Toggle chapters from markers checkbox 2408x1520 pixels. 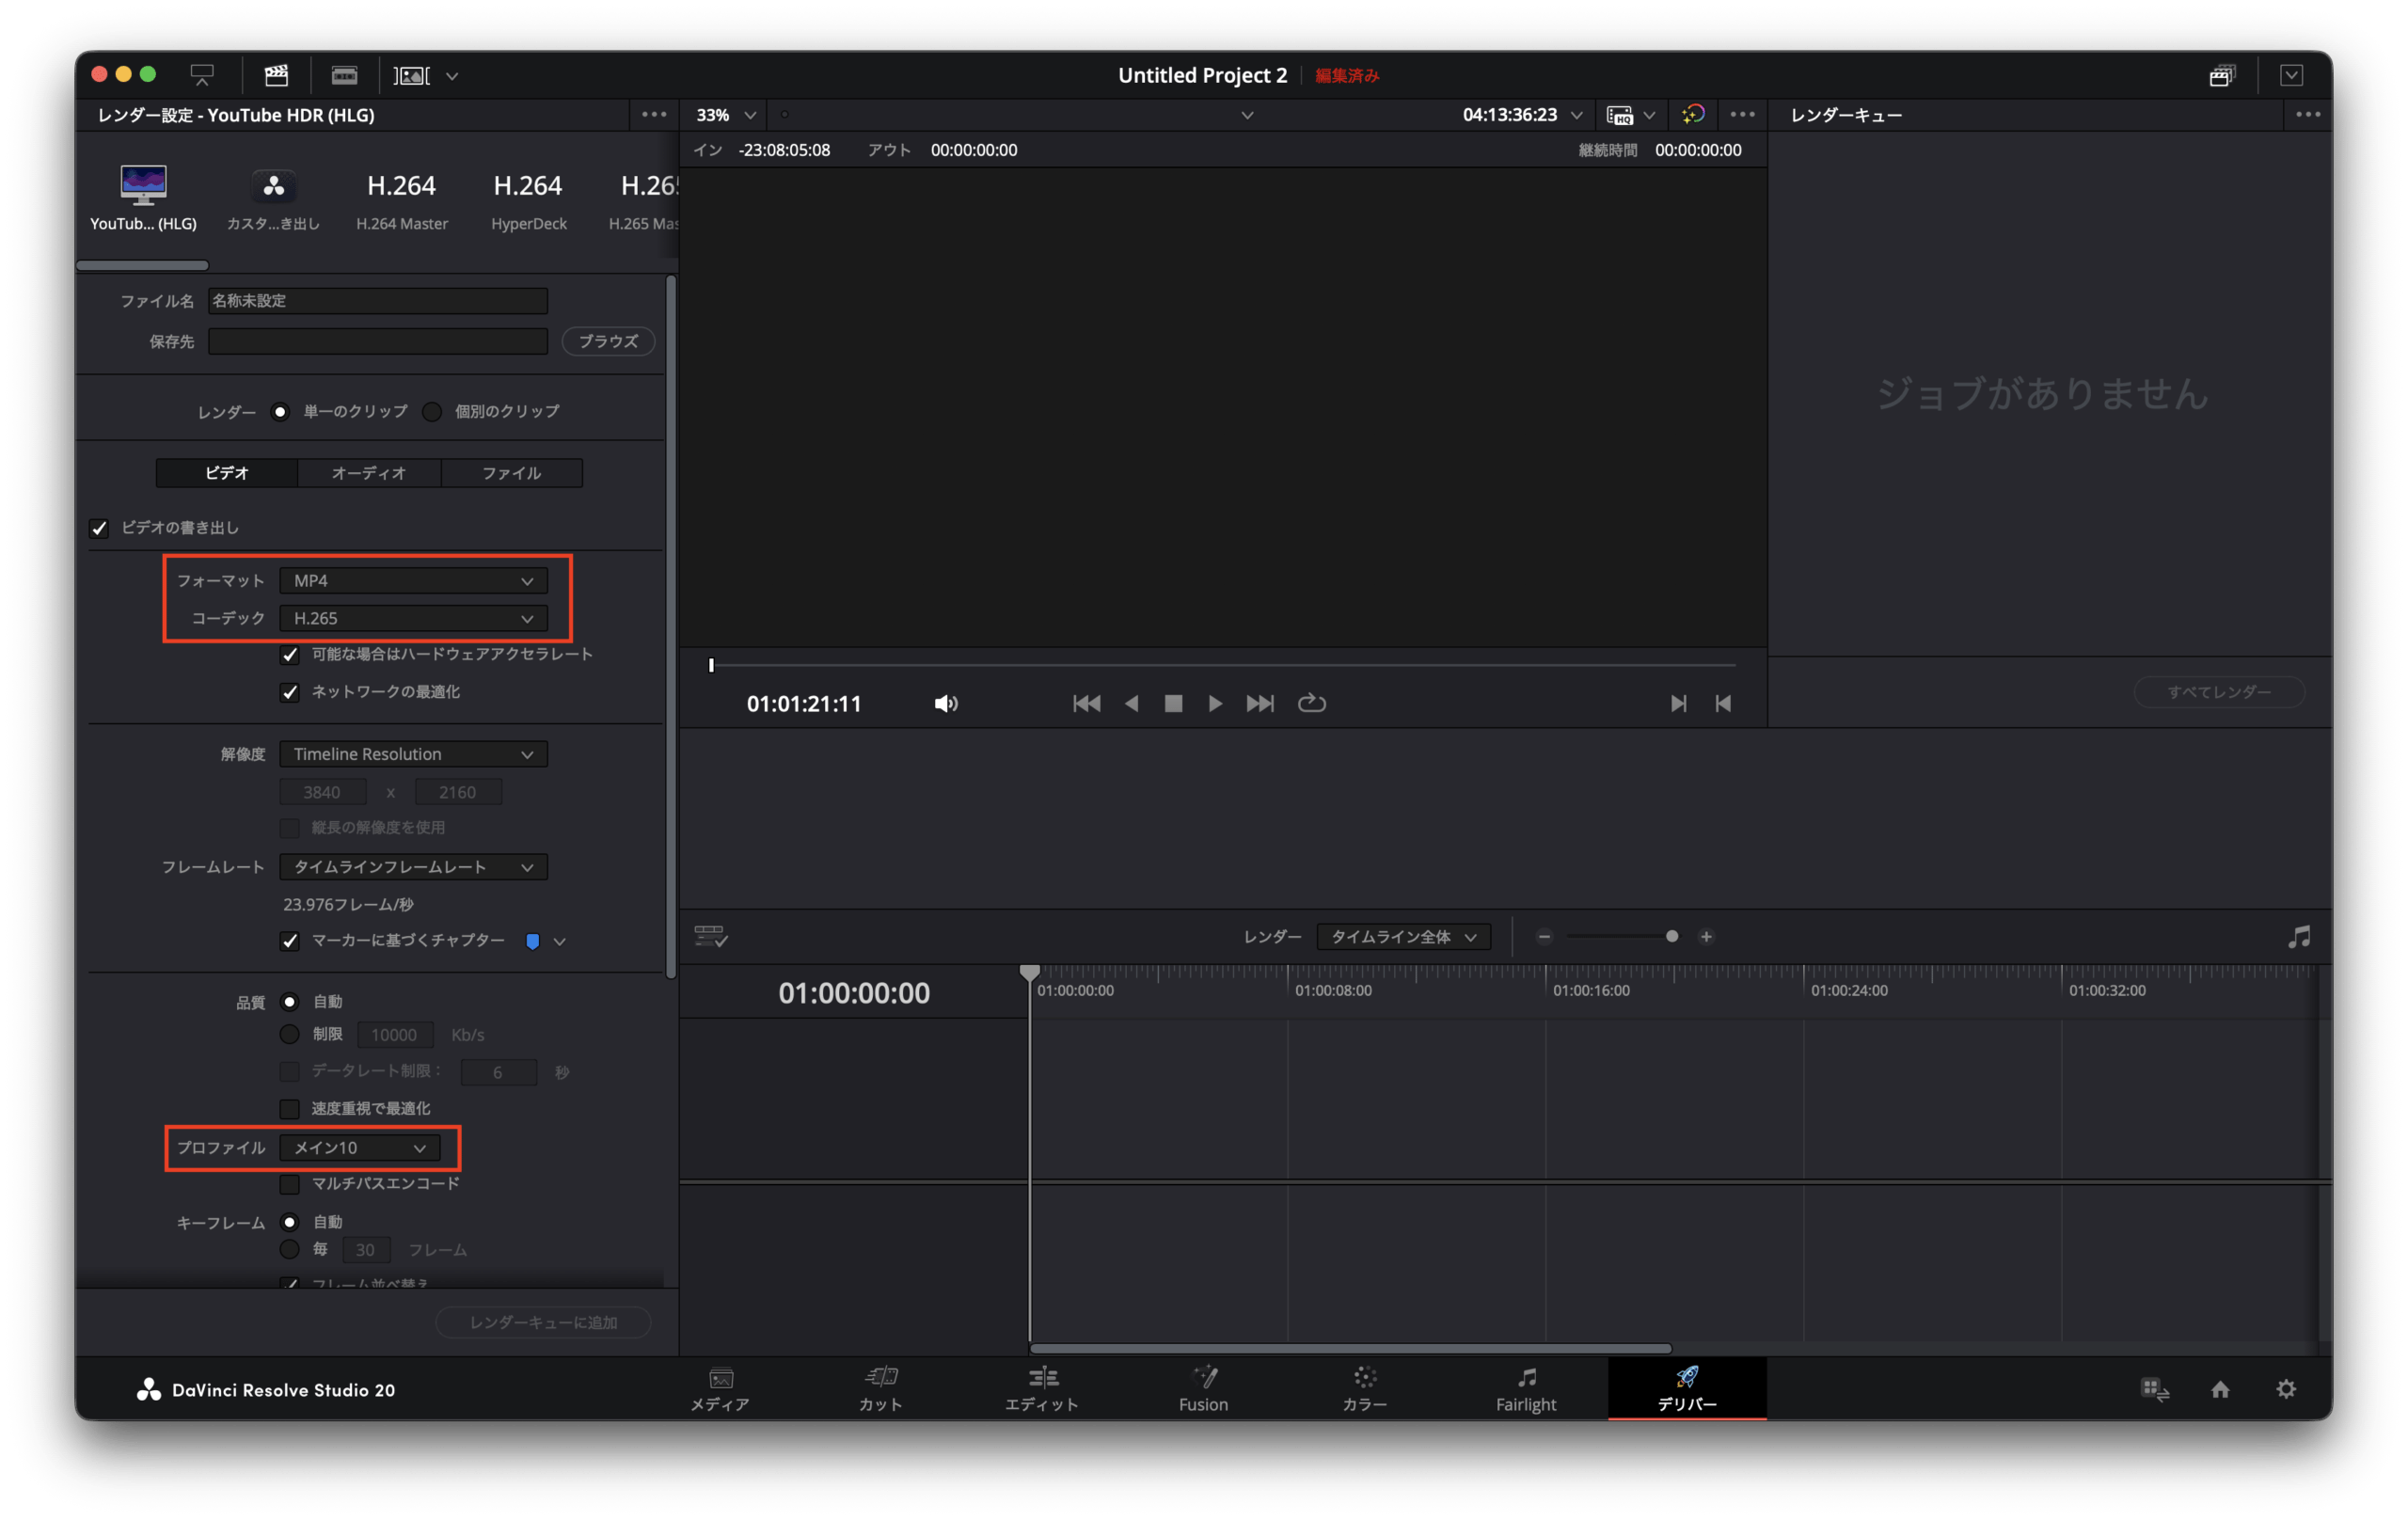[290, 941]
